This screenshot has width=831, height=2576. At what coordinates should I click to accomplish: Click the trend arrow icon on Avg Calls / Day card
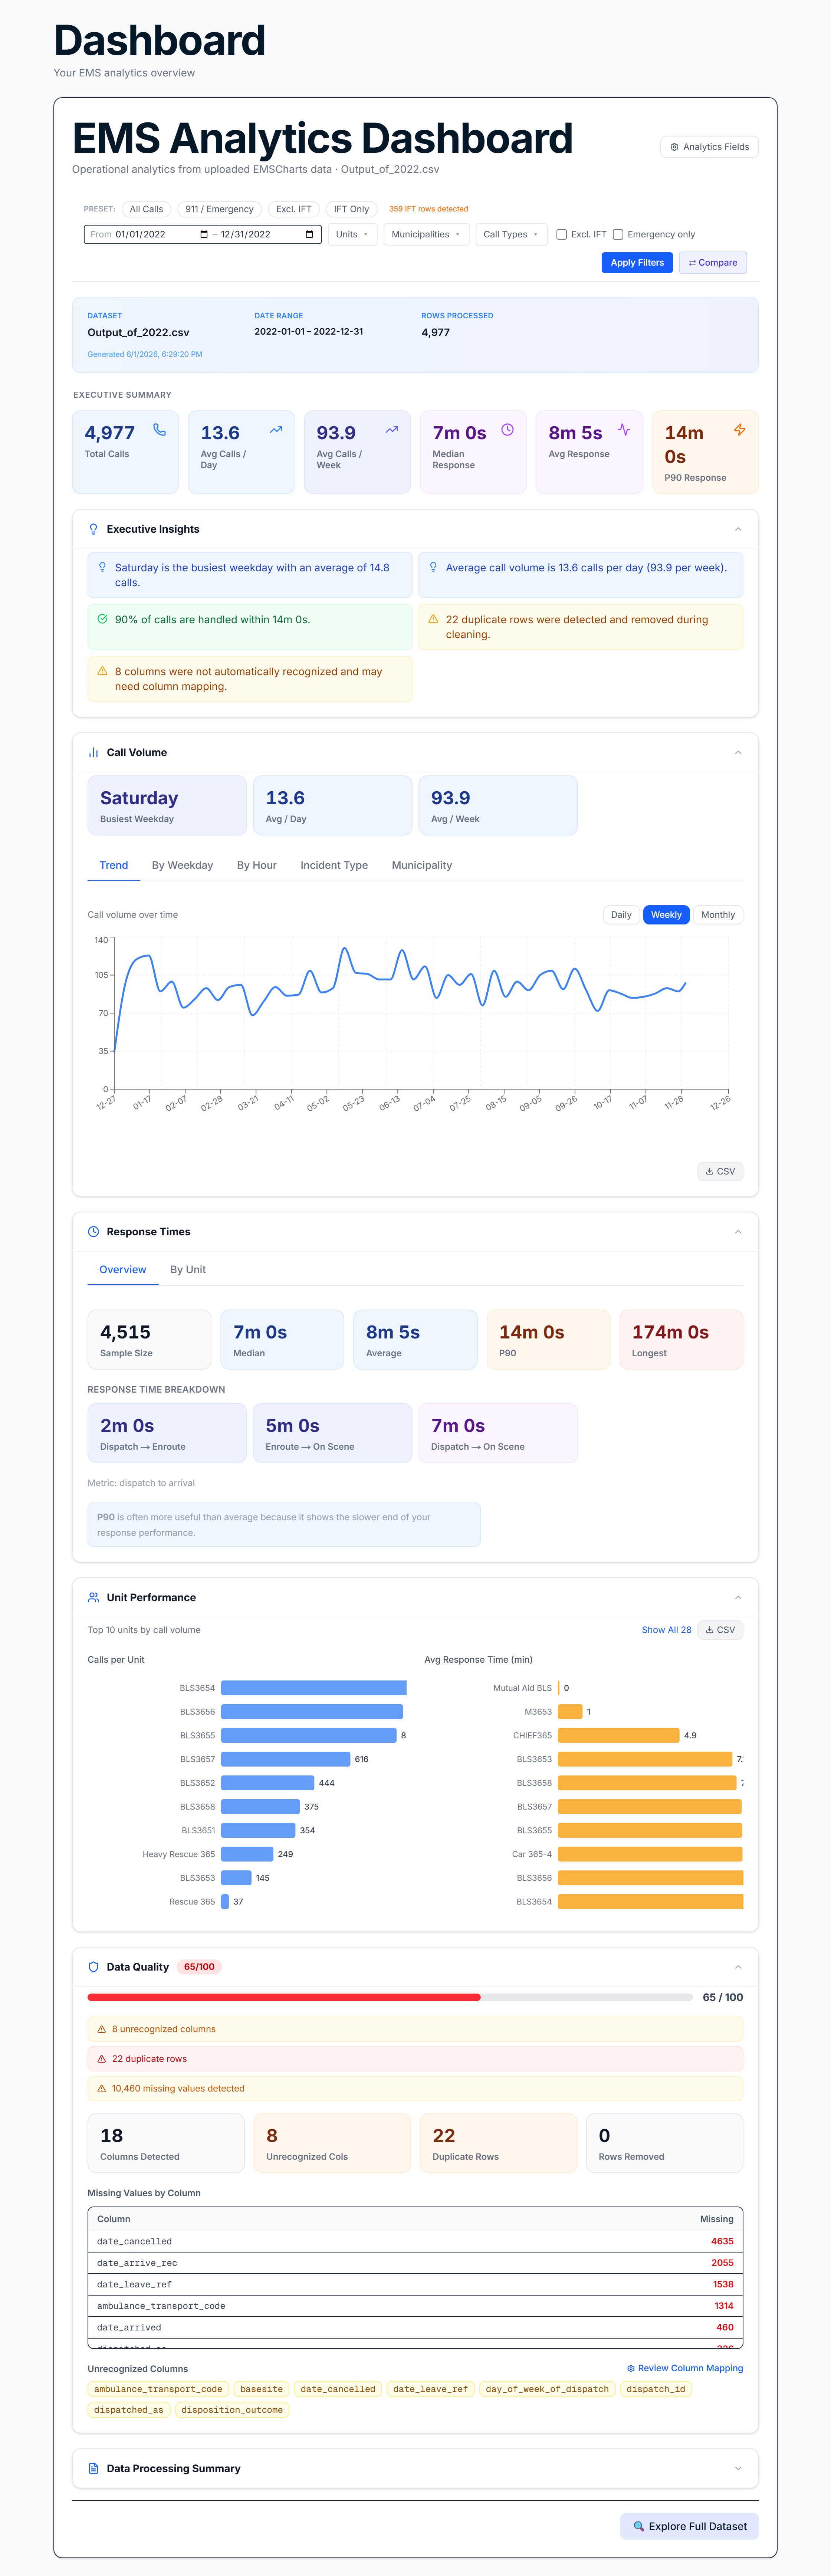tap(276, 430)
